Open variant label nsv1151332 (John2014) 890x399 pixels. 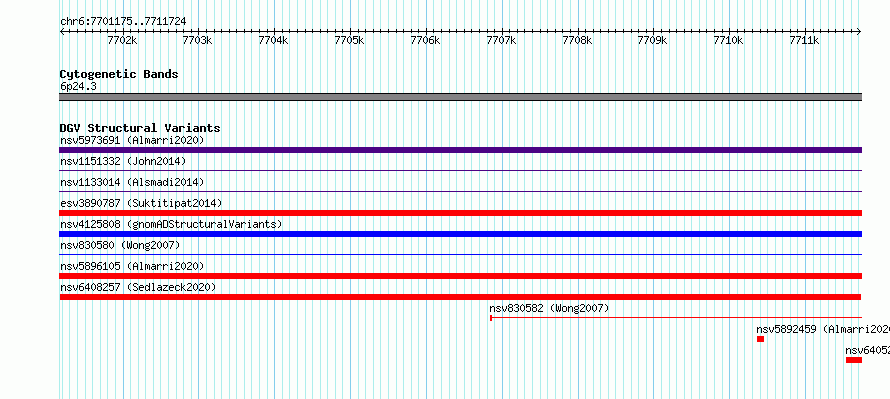click(x=123, y=161)
